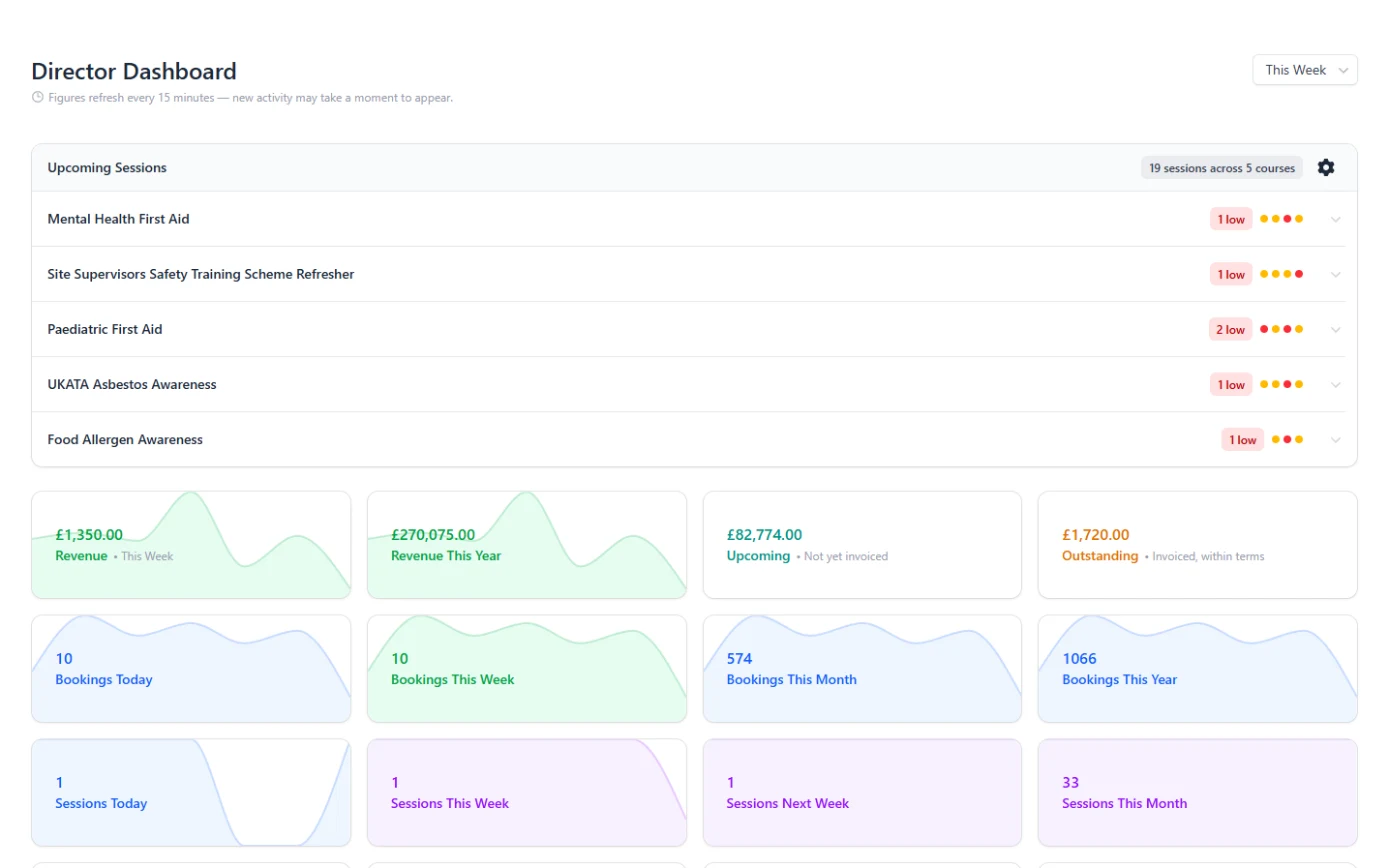The image size is (1389, 868).
Task: Open the Bookings This Year card
Action: pos(1198,669)
